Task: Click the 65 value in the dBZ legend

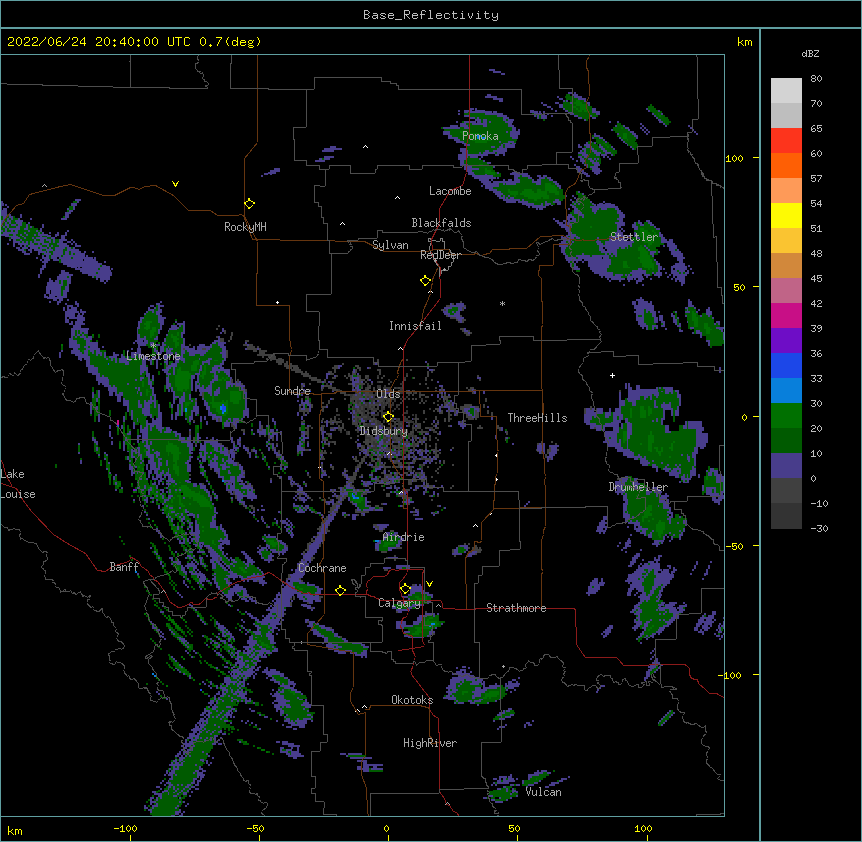Action: point(816,129)
